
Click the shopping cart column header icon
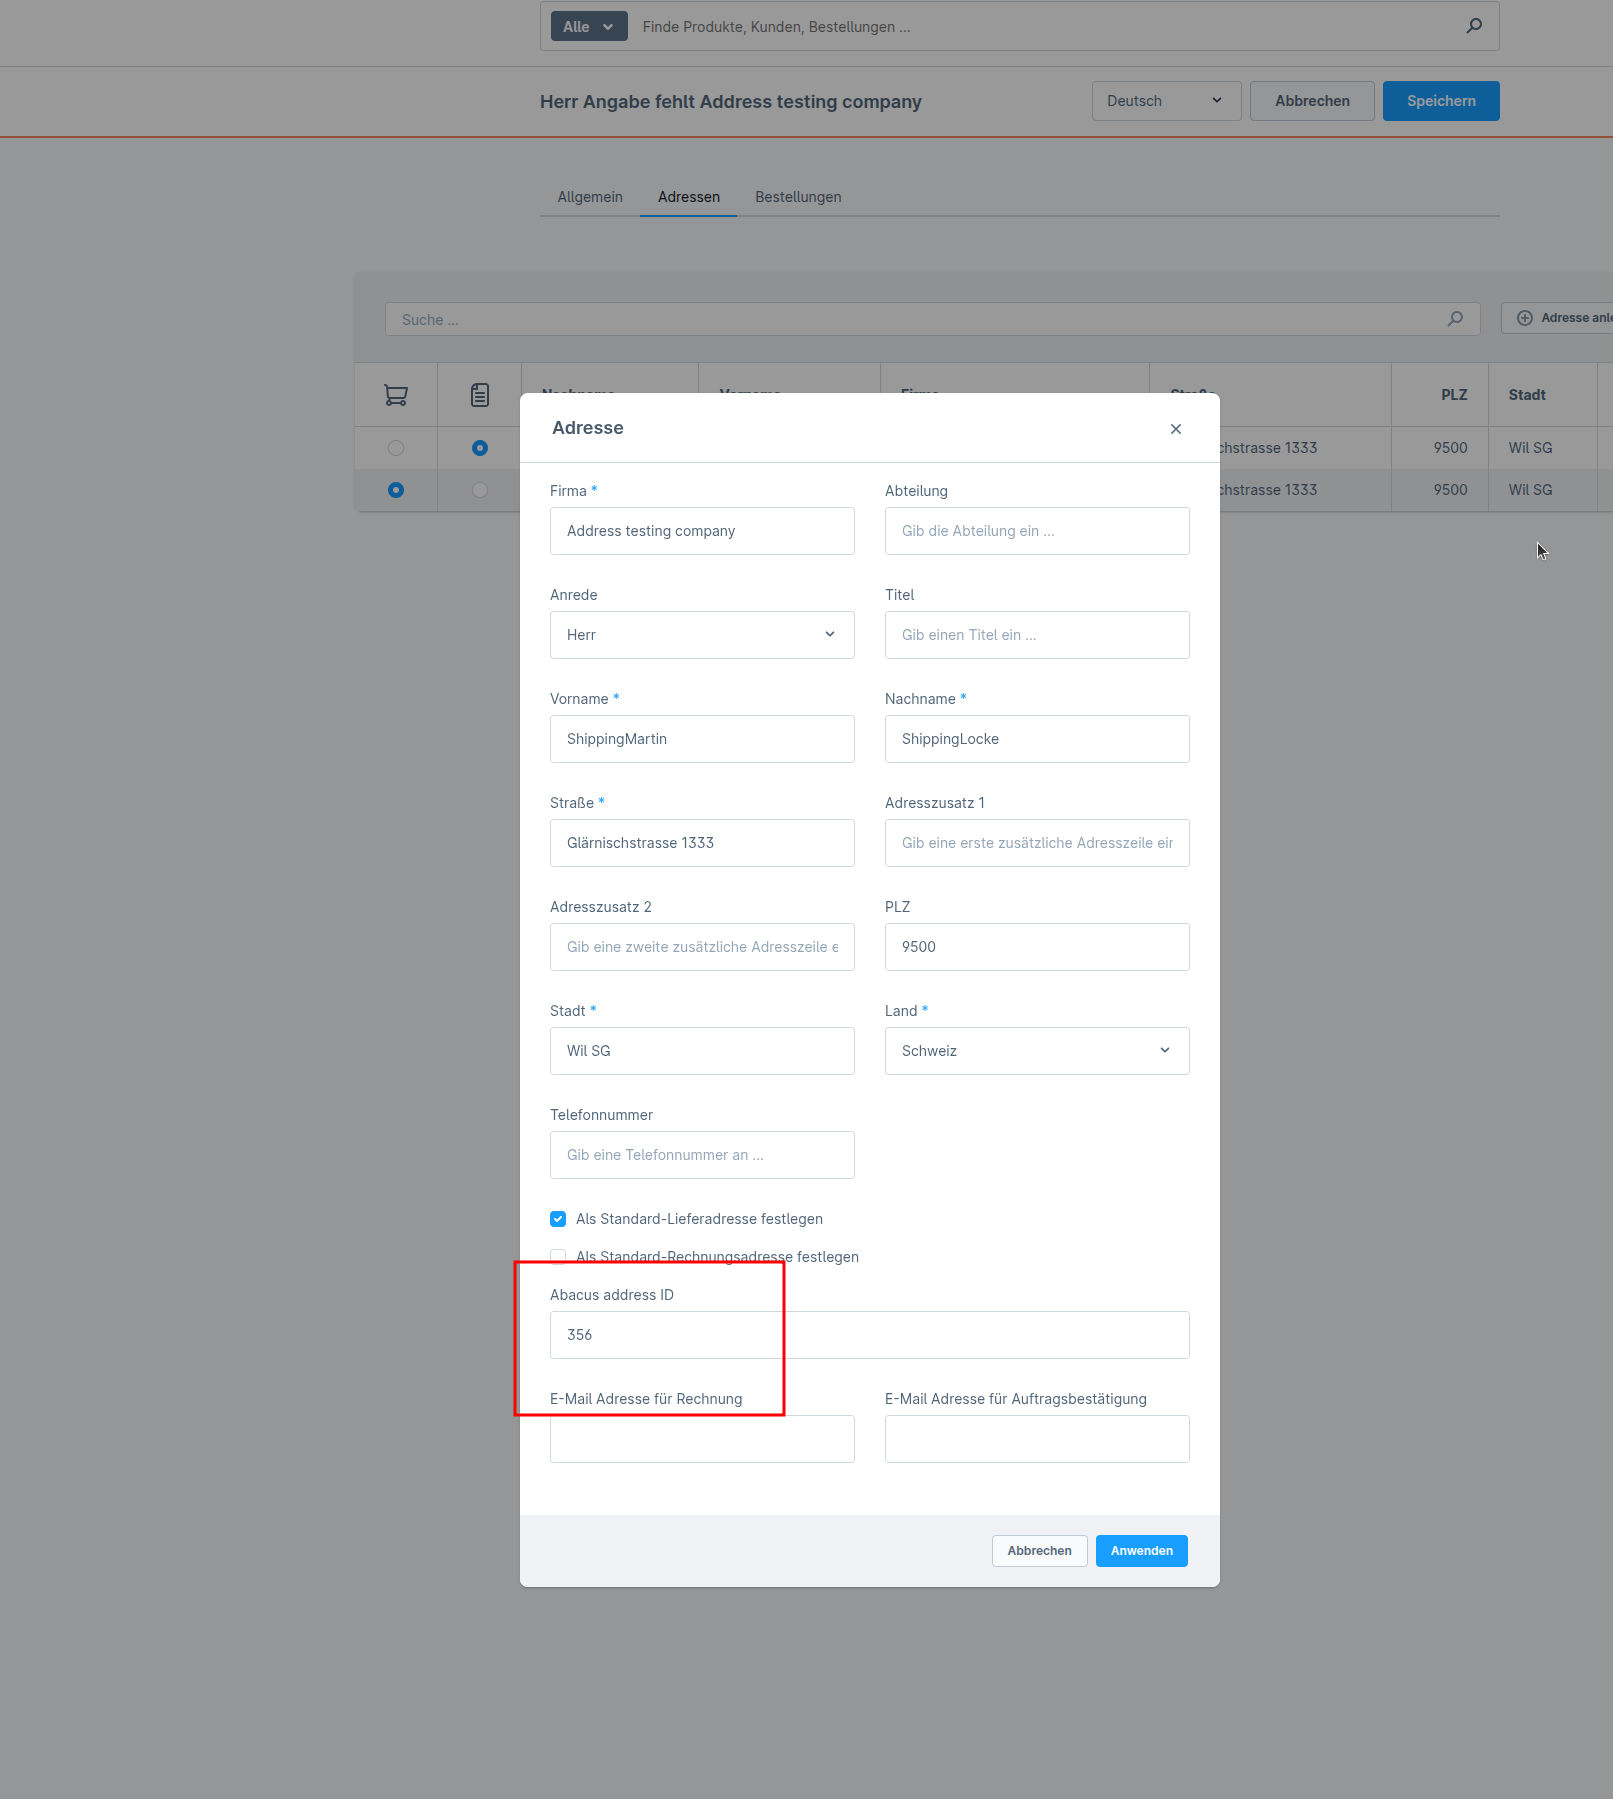coord(395,394)
